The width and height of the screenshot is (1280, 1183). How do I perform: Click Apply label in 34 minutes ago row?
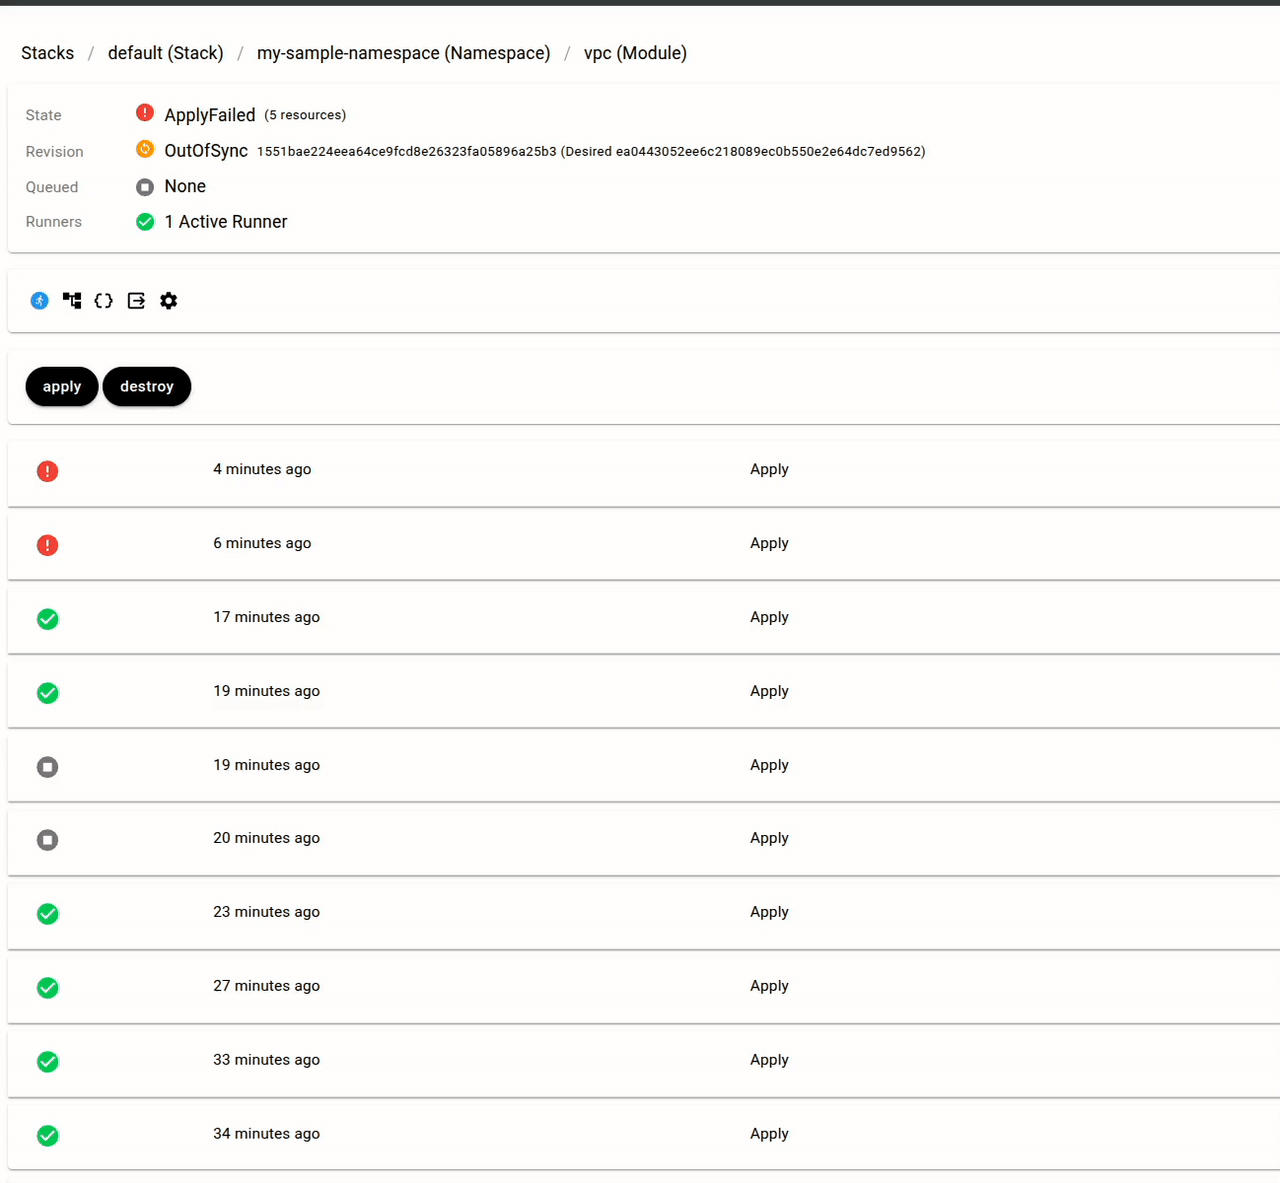[x=769, y=1134]
